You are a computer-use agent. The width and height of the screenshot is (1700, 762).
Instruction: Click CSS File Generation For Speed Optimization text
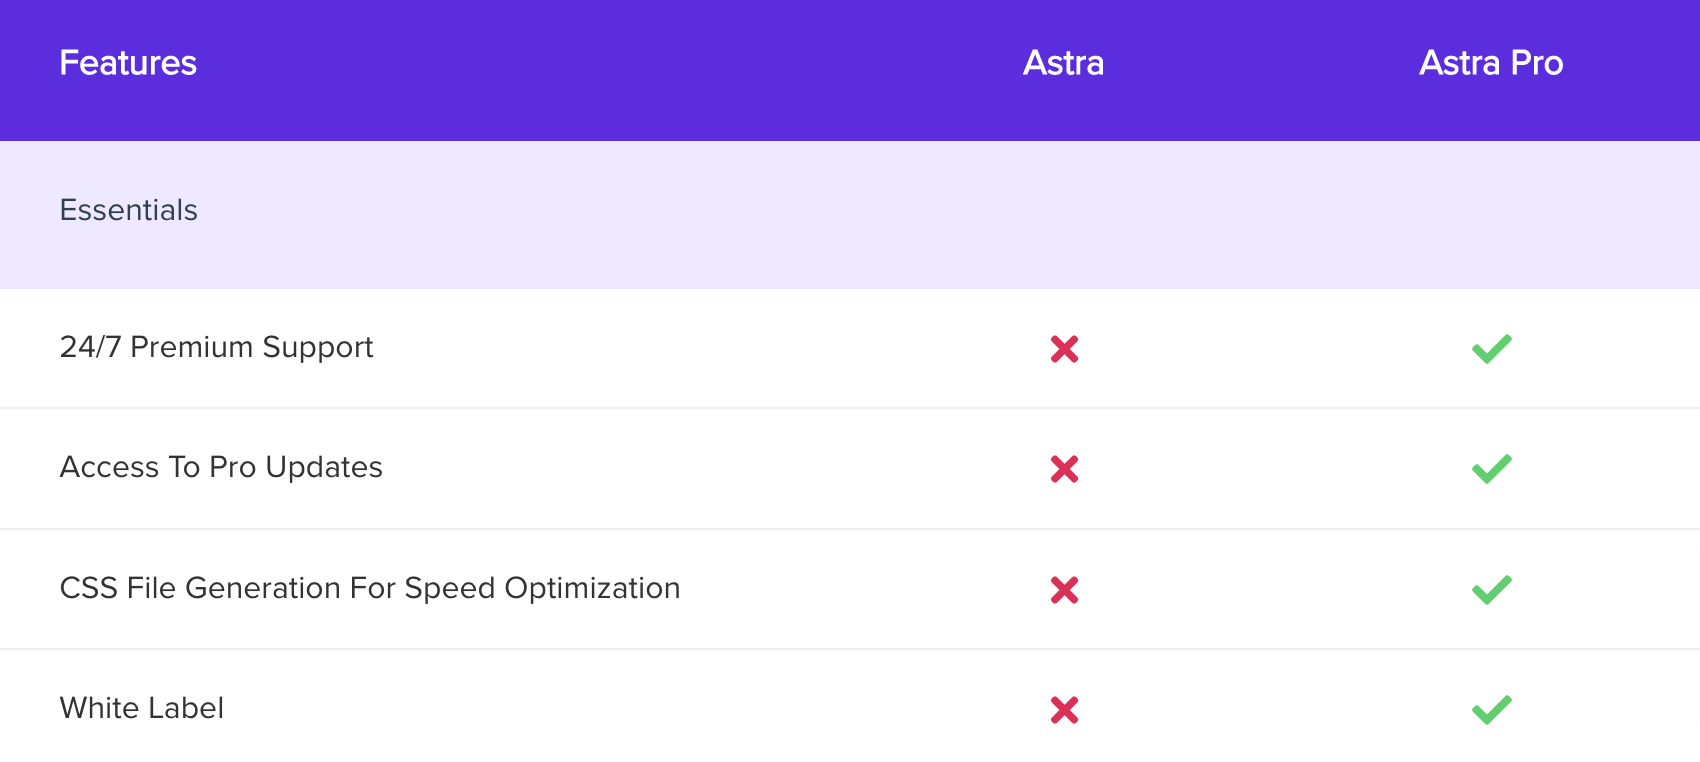coord(370,588)
